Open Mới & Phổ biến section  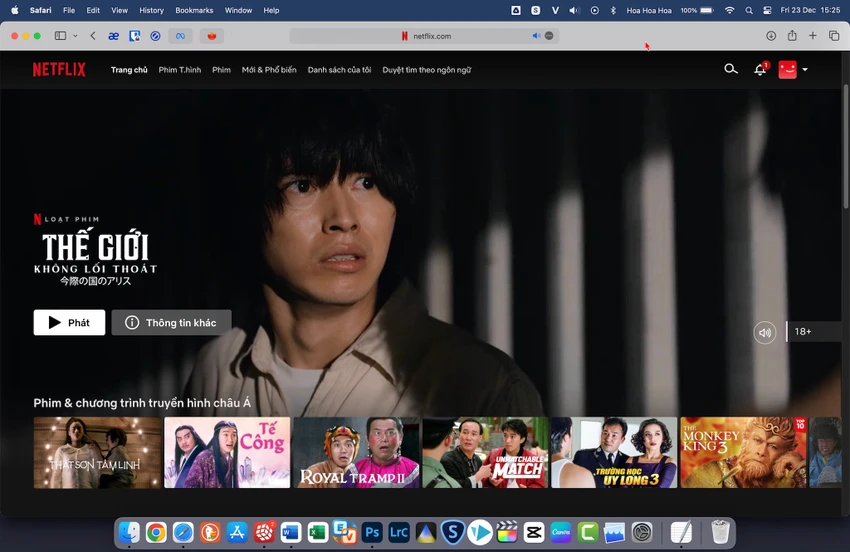click(x=269, y=70)
